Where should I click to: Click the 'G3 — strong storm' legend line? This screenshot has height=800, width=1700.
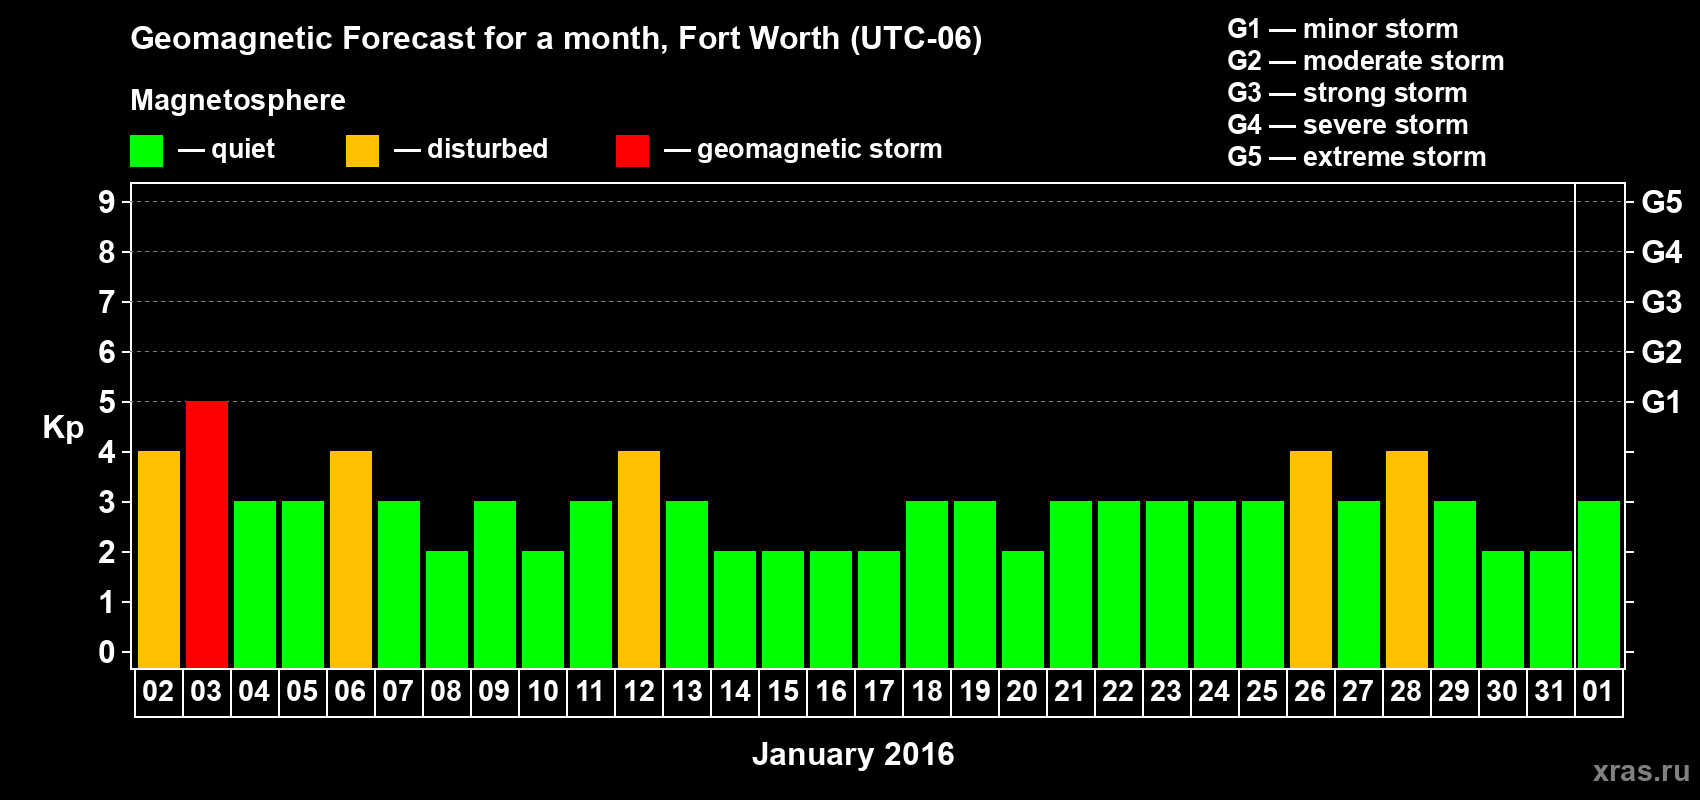point(1347,93)
